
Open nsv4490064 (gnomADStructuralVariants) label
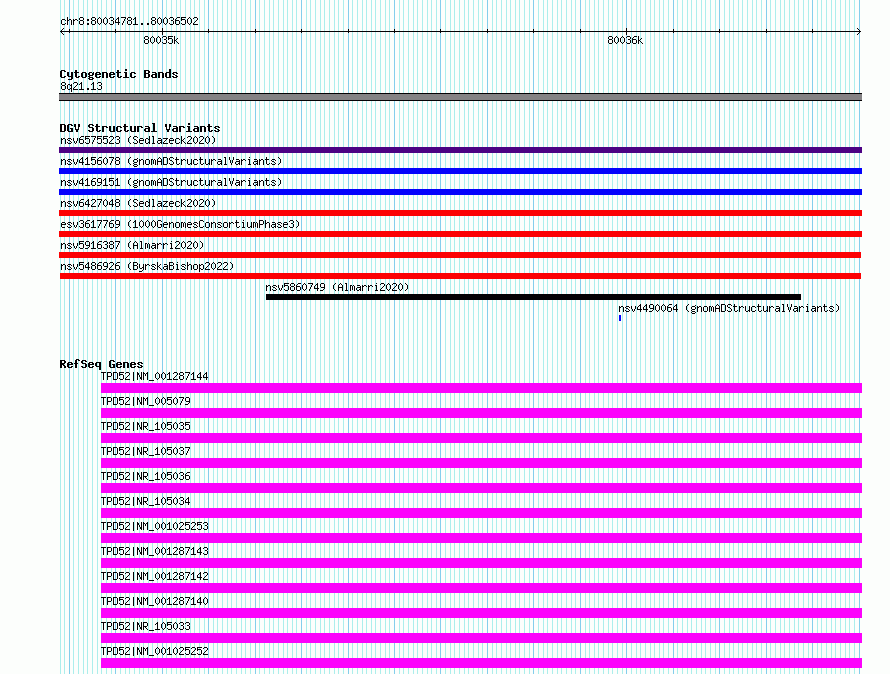(729, 308)
